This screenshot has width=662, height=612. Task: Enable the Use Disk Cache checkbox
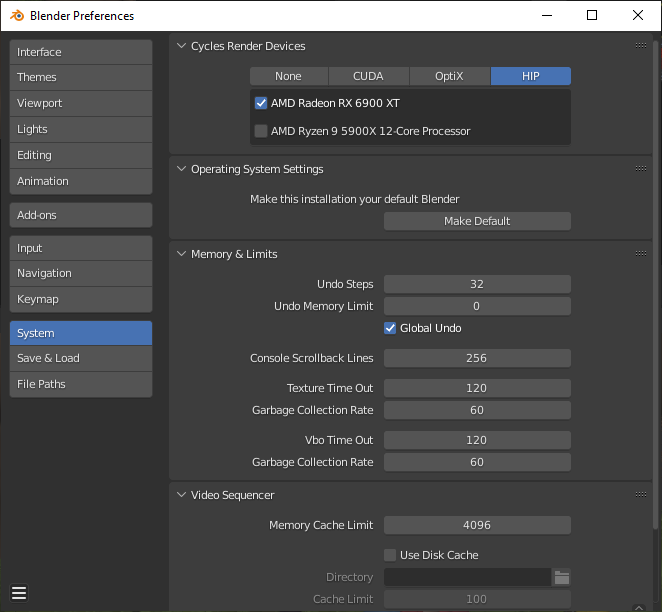click(x=390, y=555)
